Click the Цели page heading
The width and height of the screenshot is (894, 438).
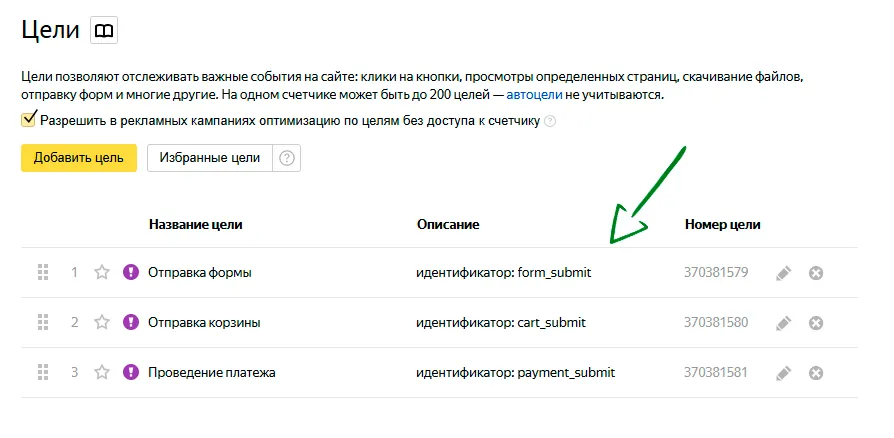50,30
